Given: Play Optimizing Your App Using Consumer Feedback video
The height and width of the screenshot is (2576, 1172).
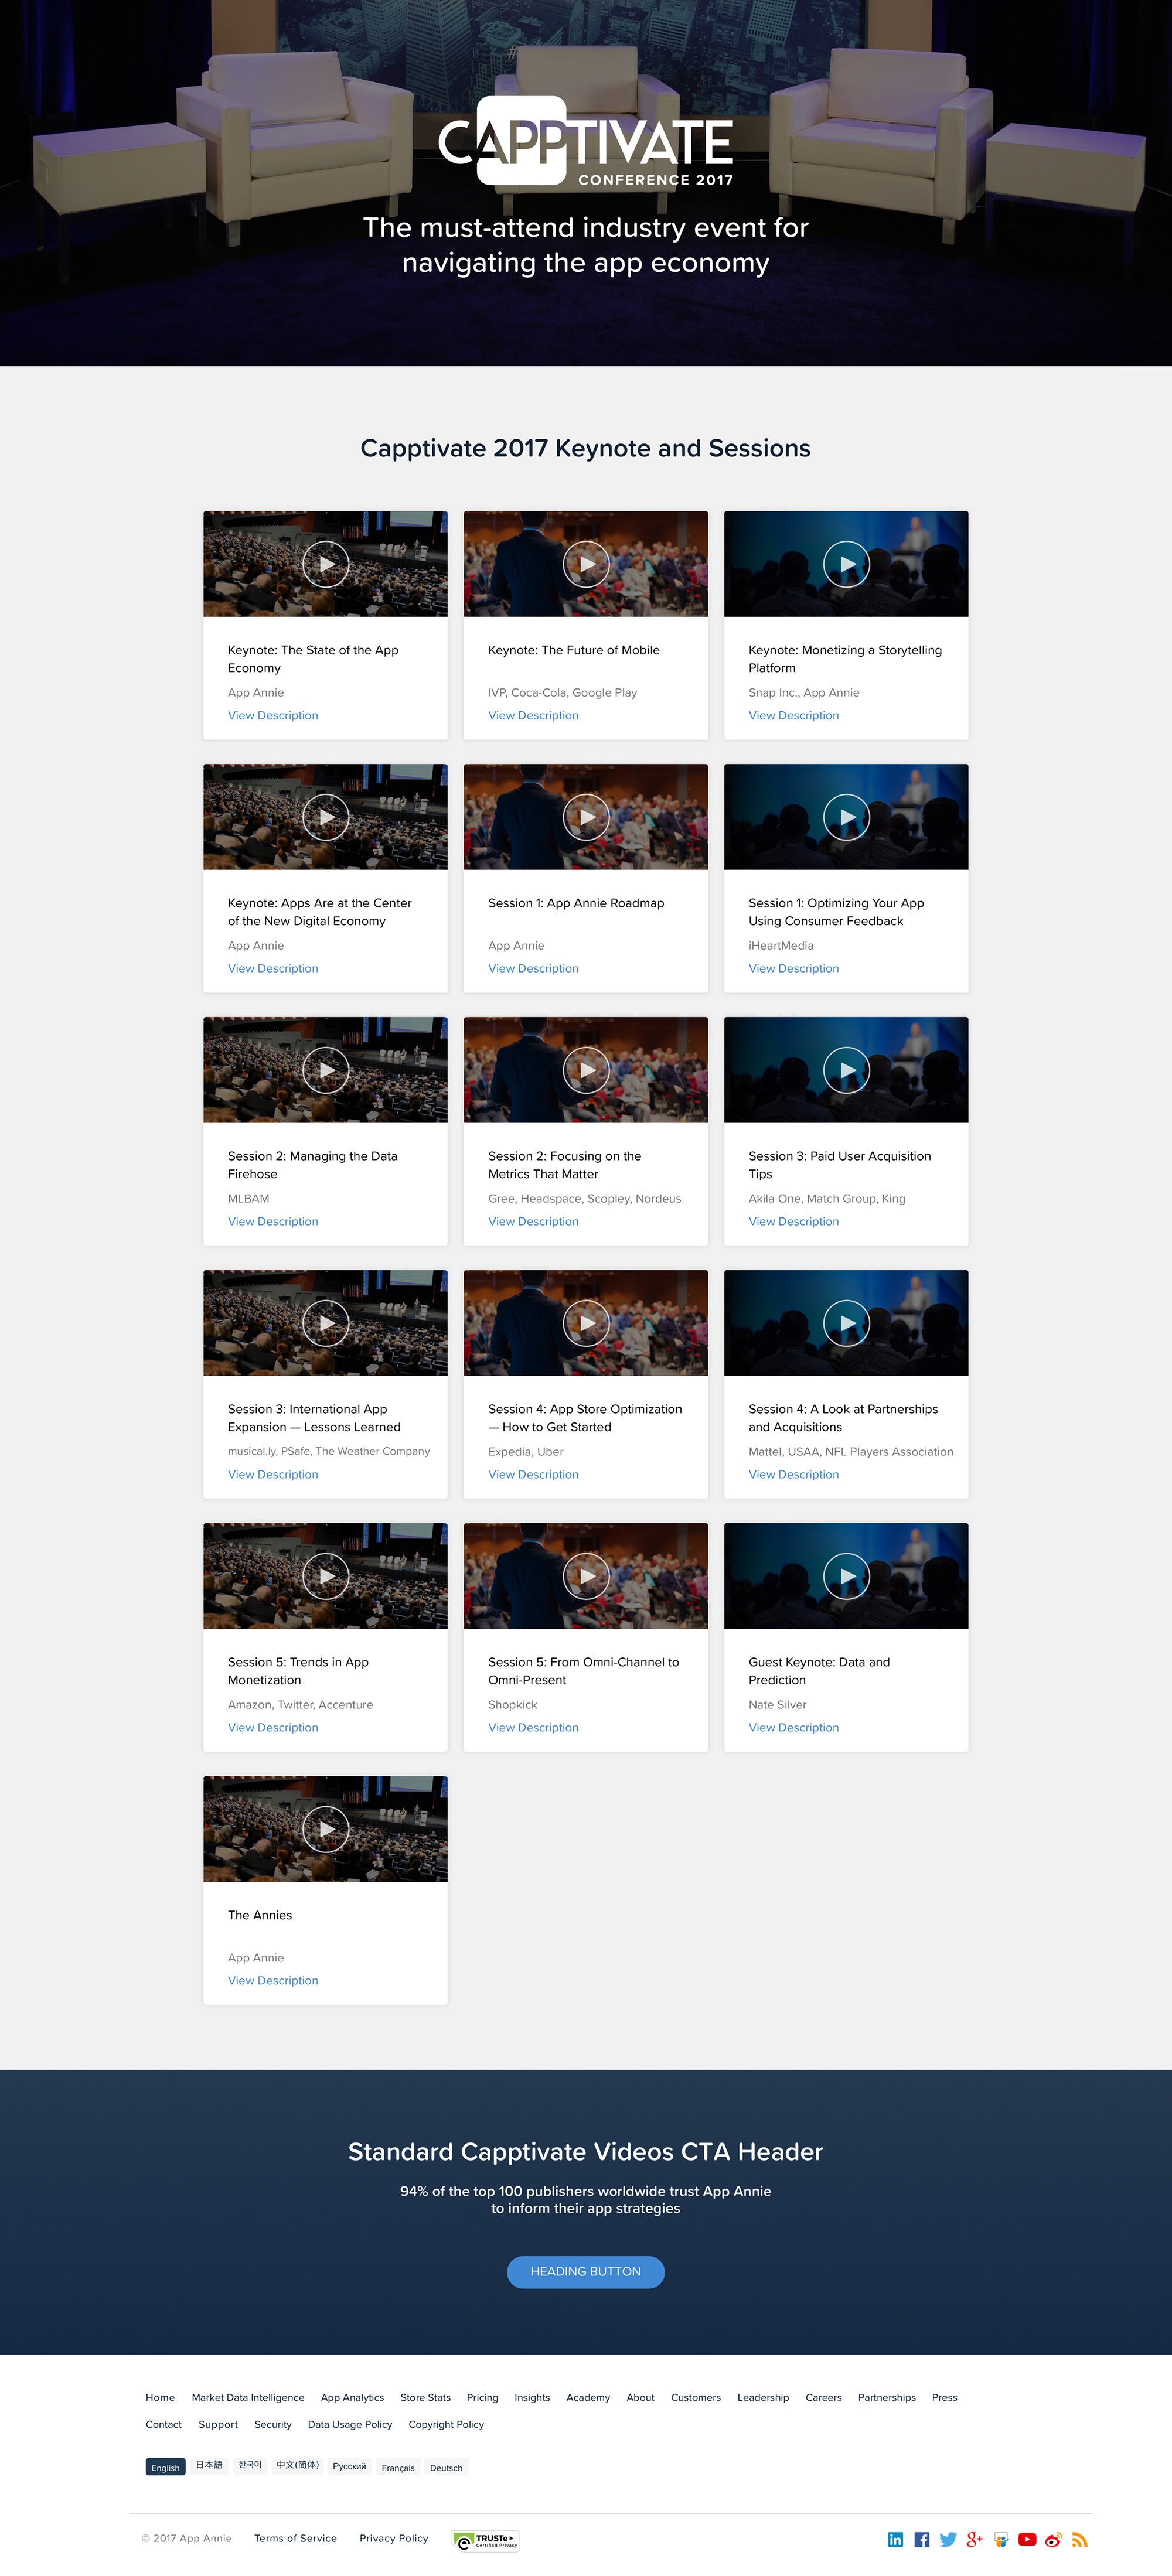Looking at the screenshot, I should [846, 817].
